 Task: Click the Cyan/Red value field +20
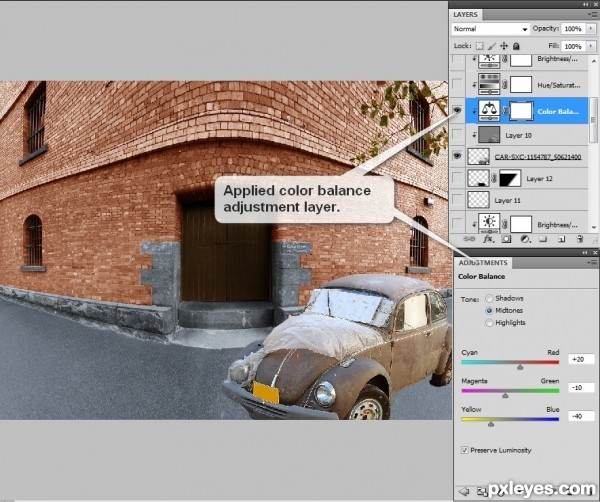[x=581, y=359]
